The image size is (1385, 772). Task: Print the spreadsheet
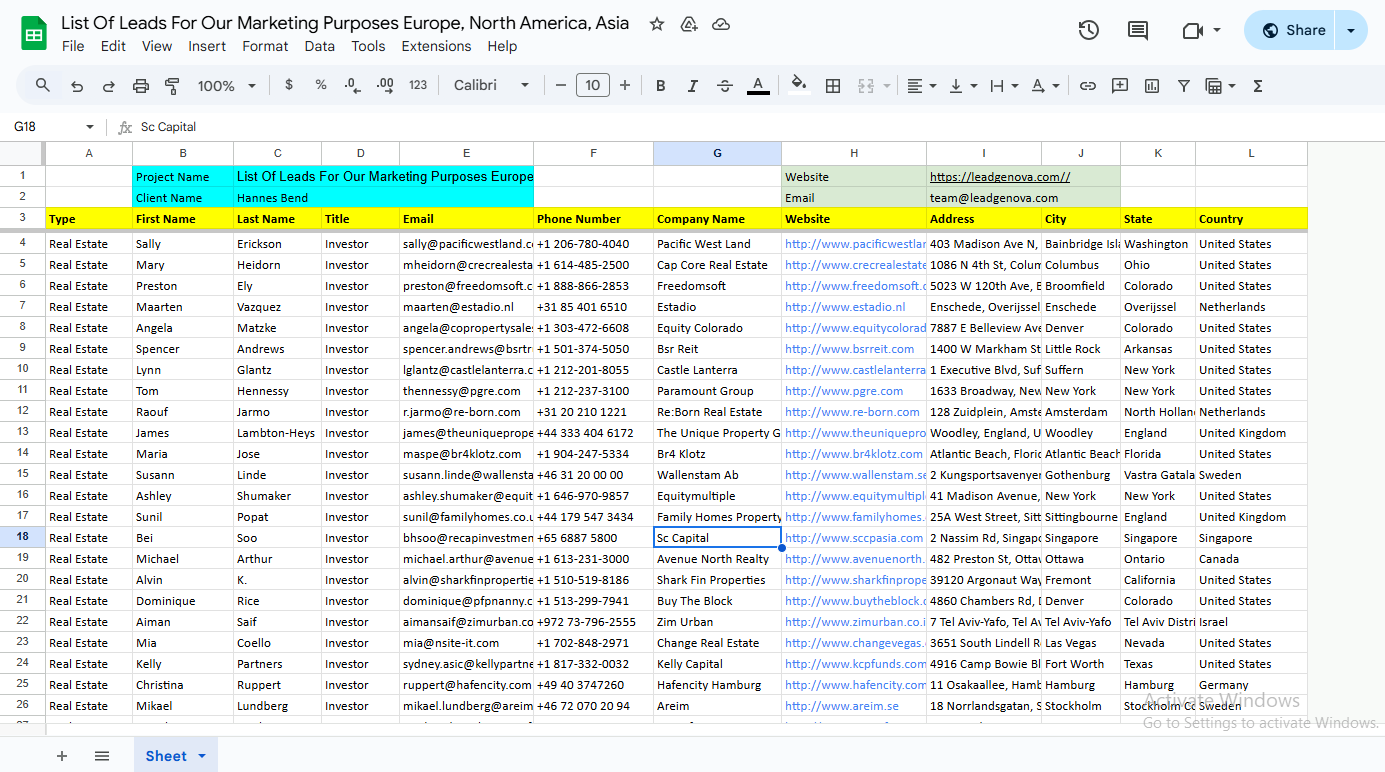coord(141,86)
